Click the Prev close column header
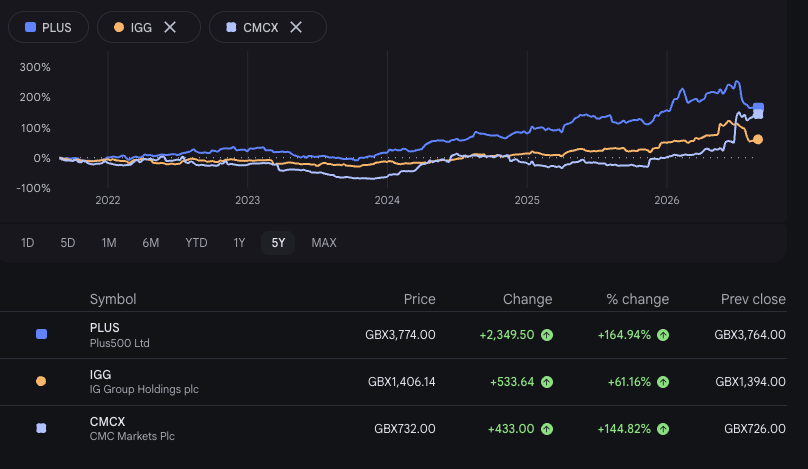This screenshot has height=469, width=808. [753, 299]
